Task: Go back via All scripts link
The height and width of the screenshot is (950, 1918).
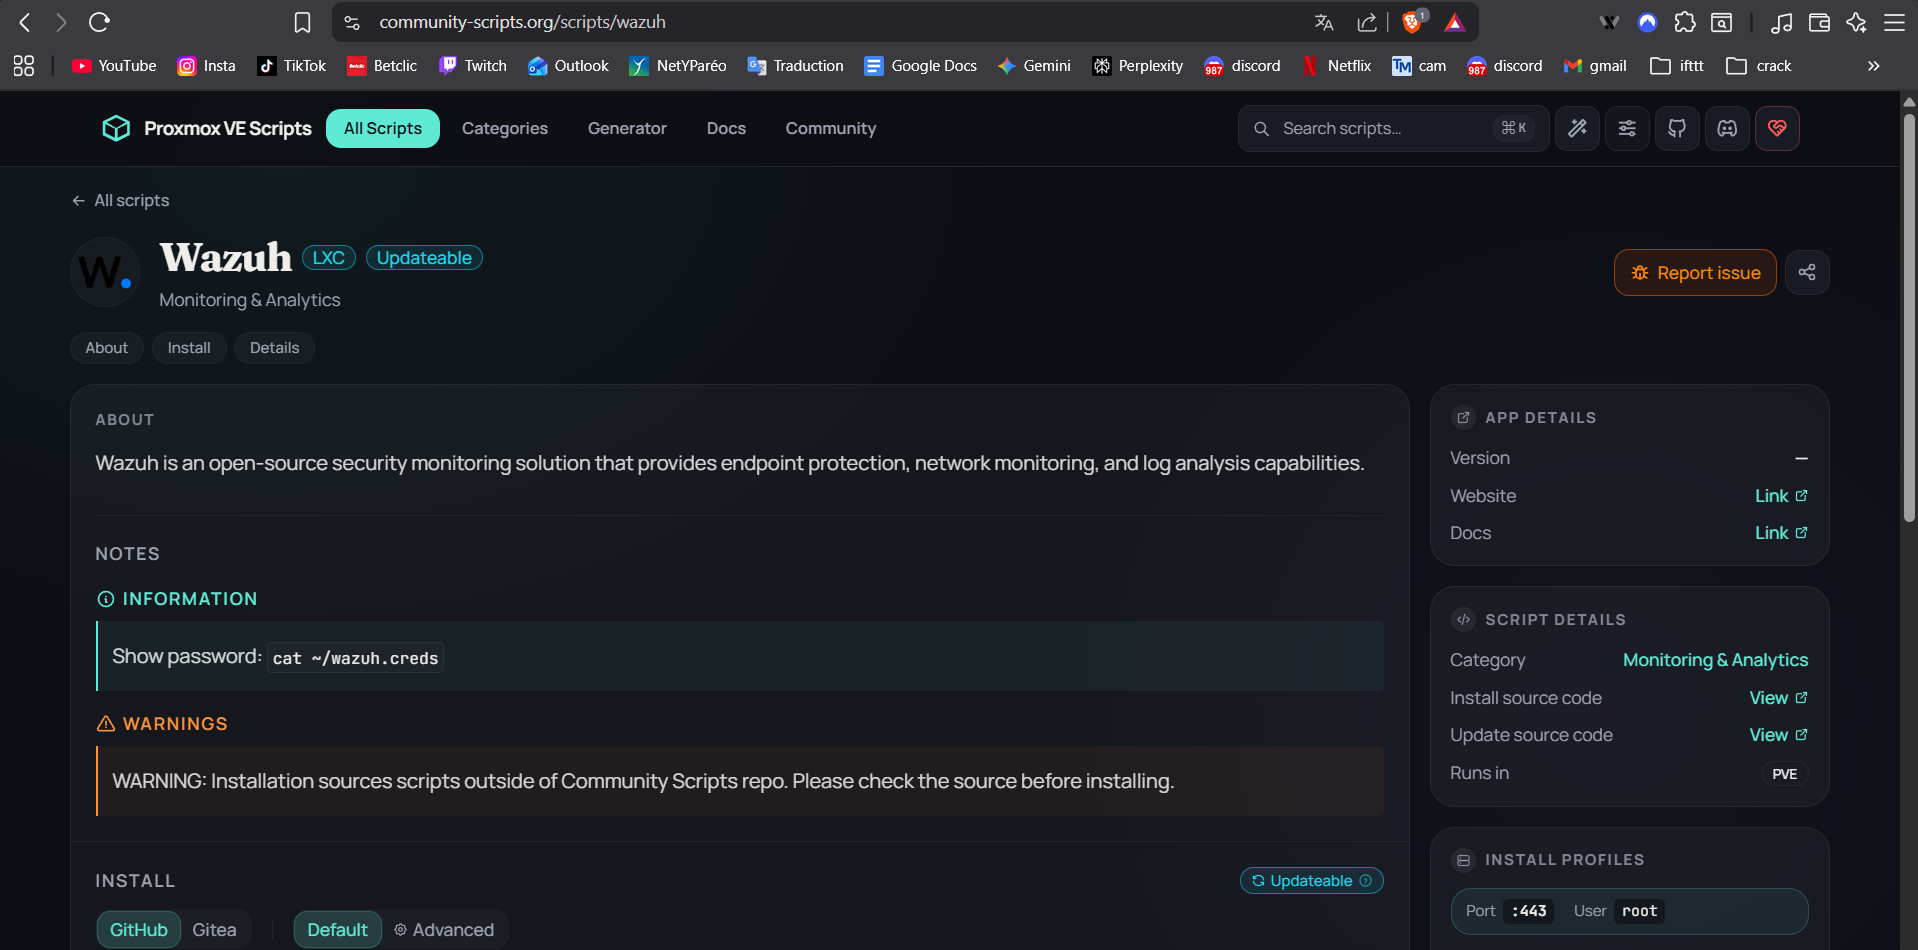Action: coord(120,200)
